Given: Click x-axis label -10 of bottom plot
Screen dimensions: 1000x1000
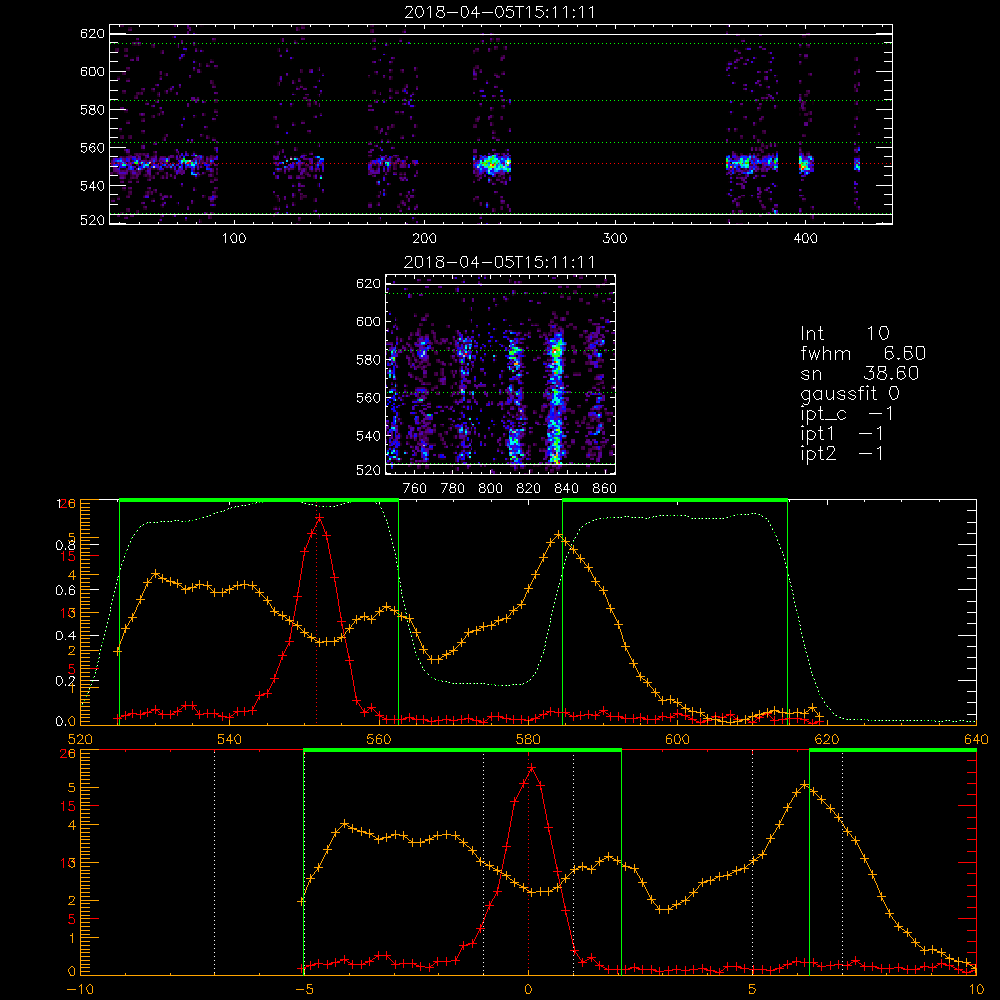Looking at the screenshot, I should [x=79, y=989].
